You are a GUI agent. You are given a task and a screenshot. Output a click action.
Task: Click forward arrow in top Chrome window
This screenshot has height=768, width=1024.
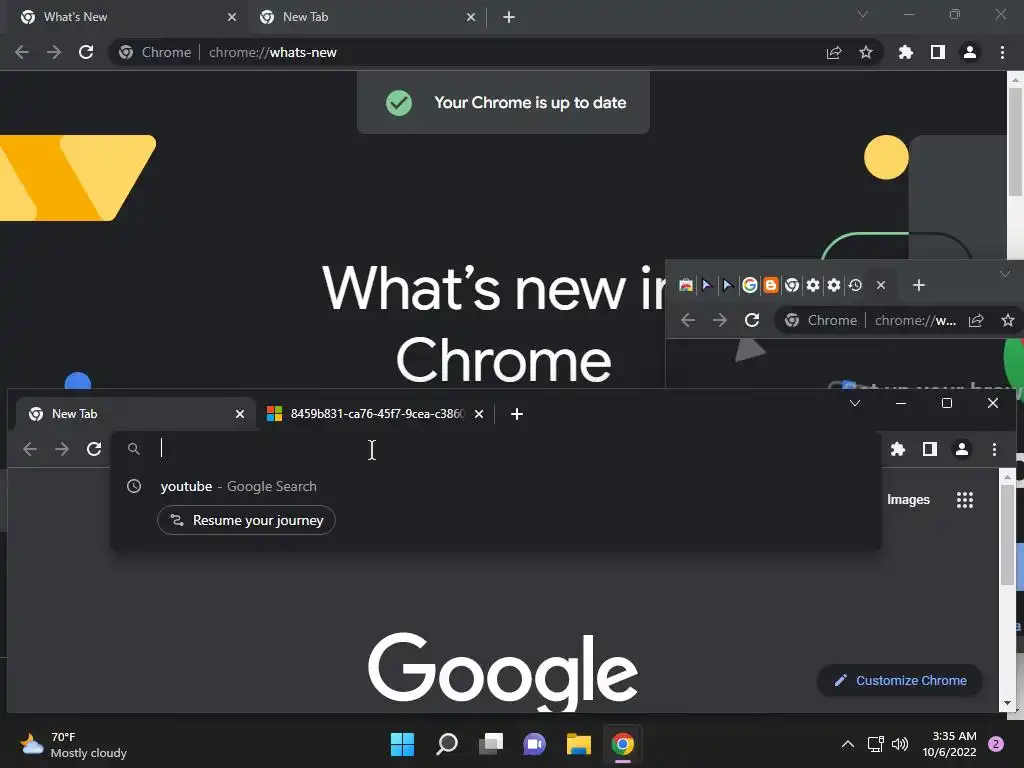coord(54,52)
